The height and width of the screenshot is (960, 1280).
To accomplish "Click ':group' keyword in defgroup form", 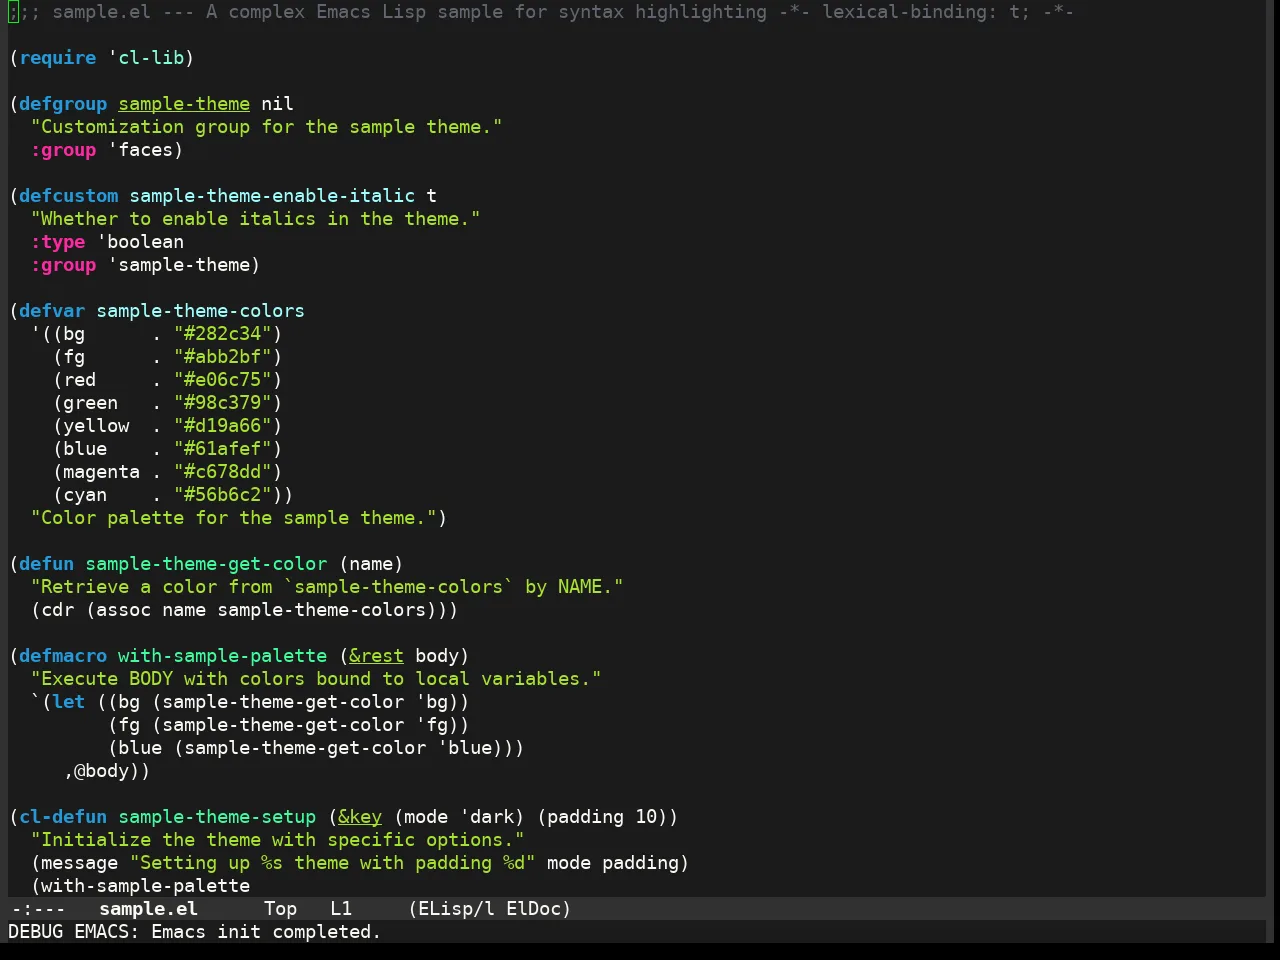I will [63, 150].
